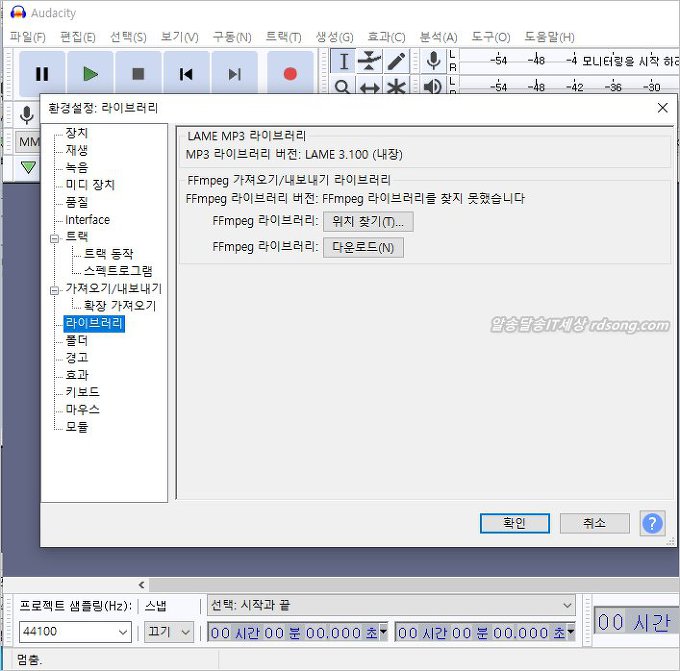Select the Envelope tool
Screen dimensions: 680x671
(x=370, y=61)
